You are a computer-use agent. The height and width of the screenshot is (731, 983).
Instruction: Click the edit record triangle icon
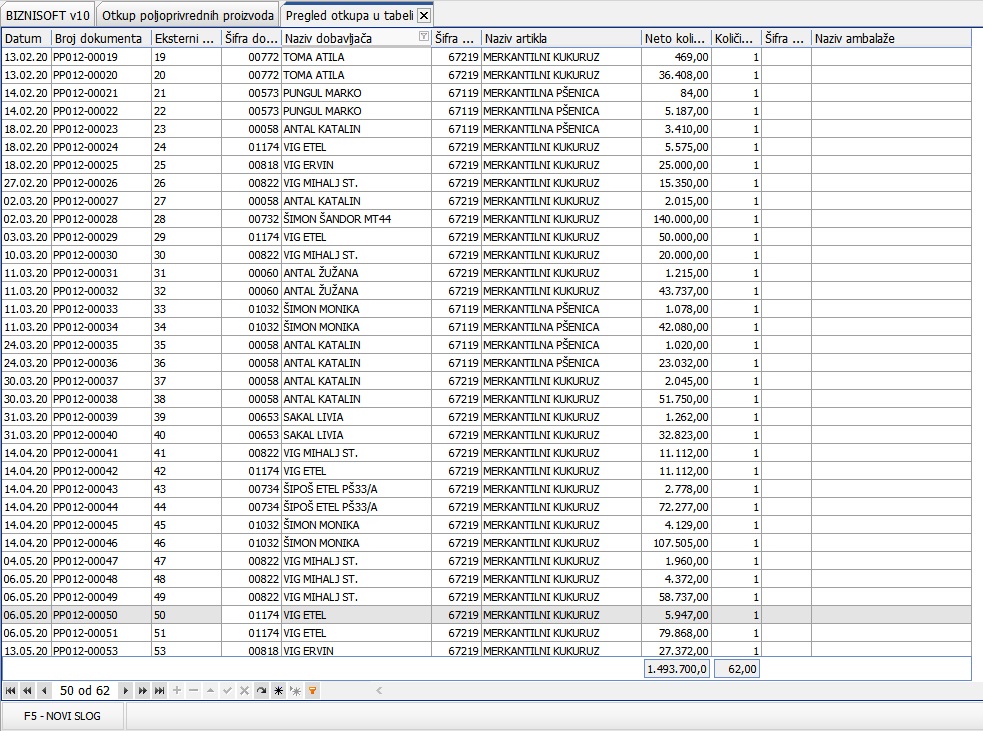pyautogui.click(x=211, y=691)
